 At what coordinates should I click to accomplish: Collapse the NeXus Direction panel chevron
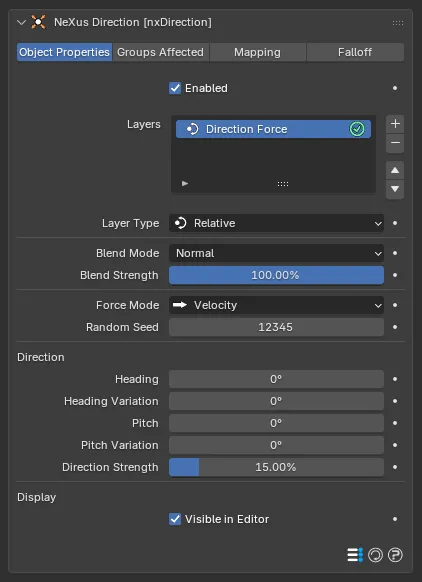click(22, 23)
